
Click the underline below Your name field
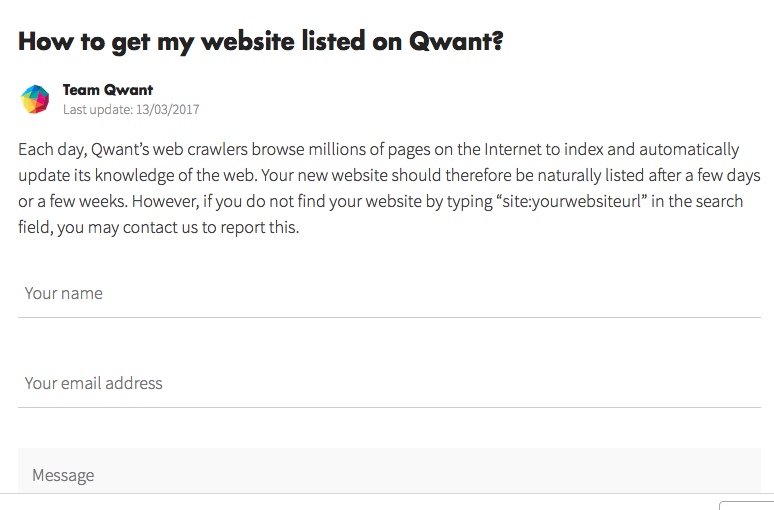point(389,317)
